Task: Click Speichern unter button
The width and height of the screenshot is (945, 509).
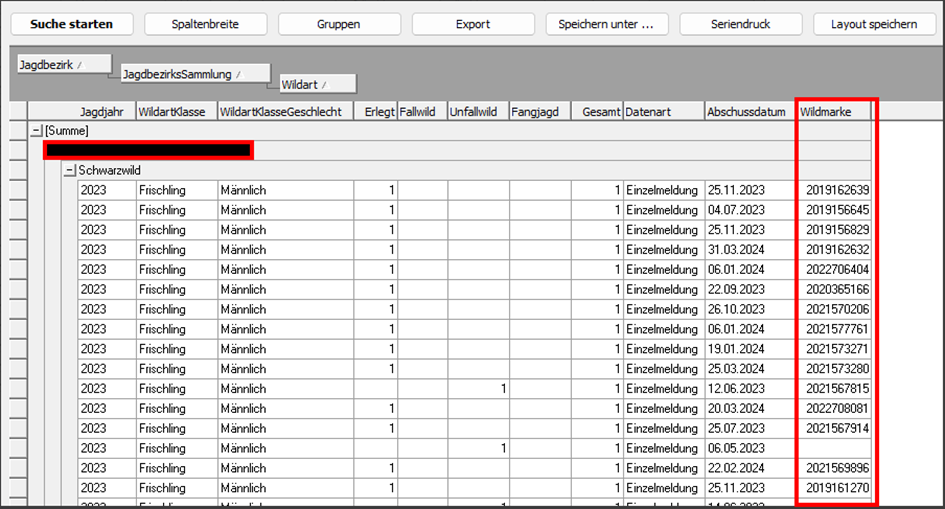Action: click(473, 24)
